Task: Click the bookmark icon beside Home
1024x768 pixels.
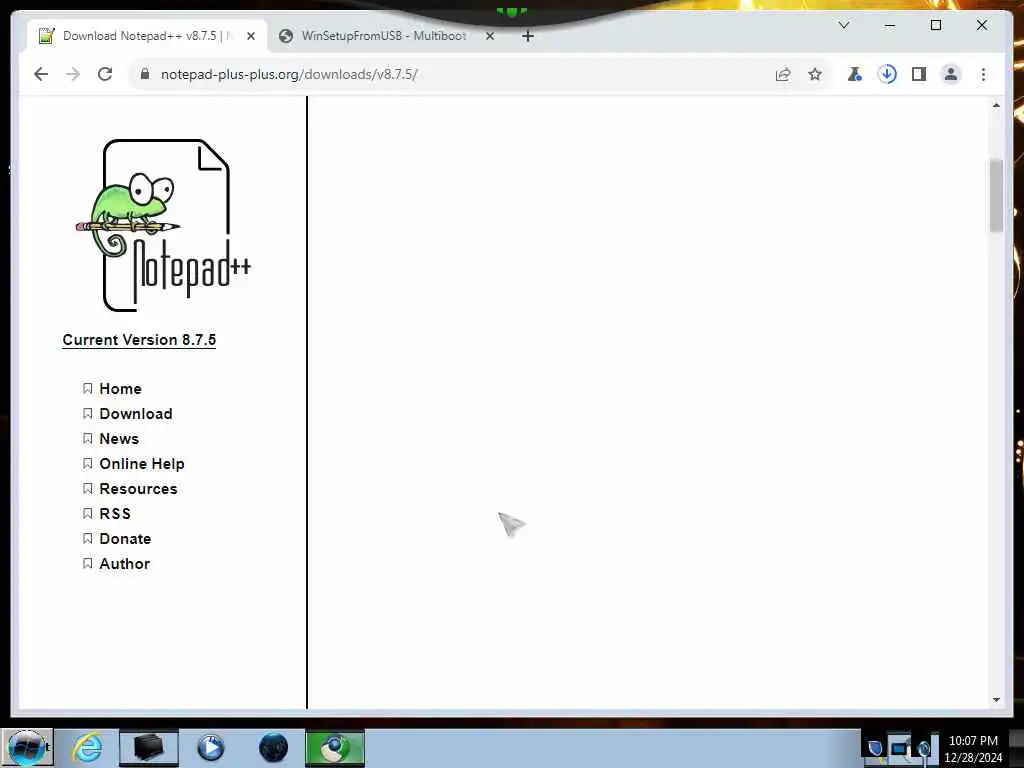Action: pos(88,389)
